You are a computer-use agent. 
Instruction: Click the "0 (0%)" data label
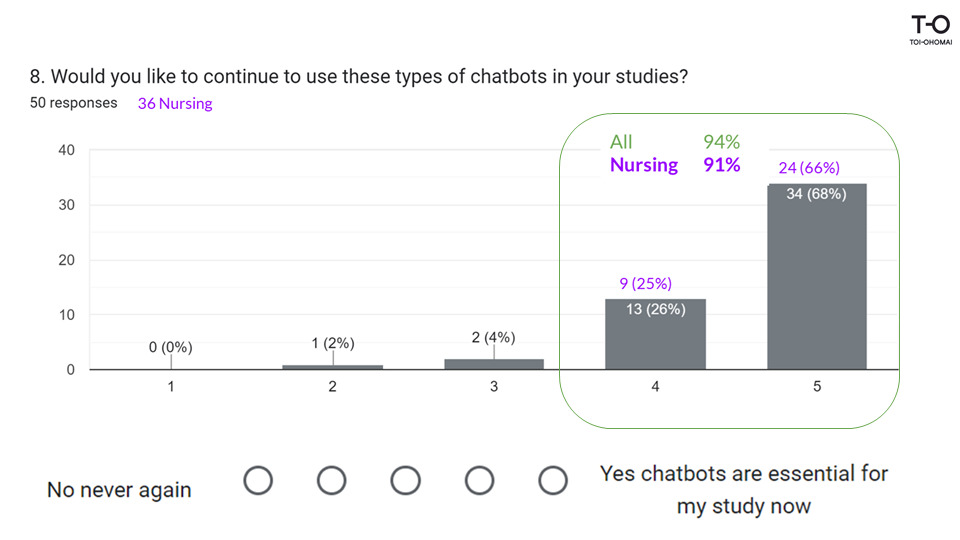click(170, 347)
